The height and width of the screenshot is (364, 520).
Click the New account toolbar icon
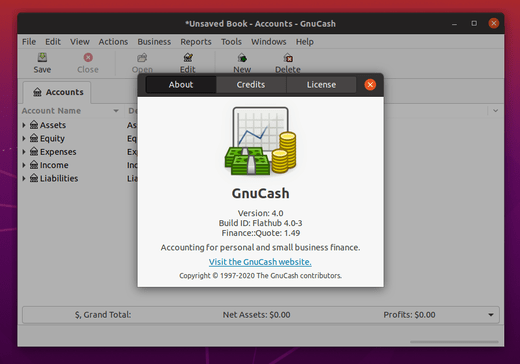(242, 58)
